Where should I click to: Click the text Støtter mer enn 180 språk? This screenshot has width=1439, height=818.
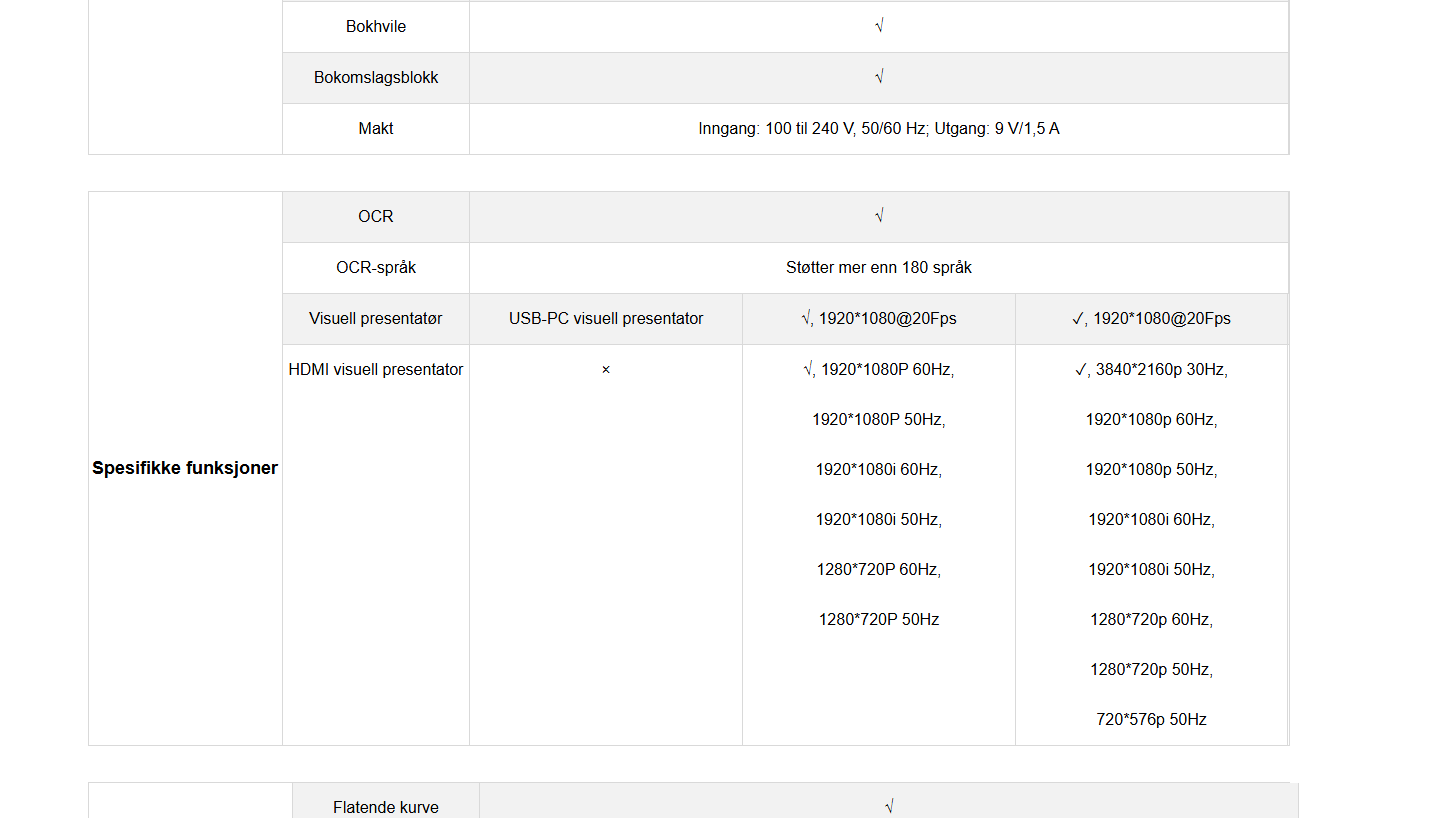878,268
